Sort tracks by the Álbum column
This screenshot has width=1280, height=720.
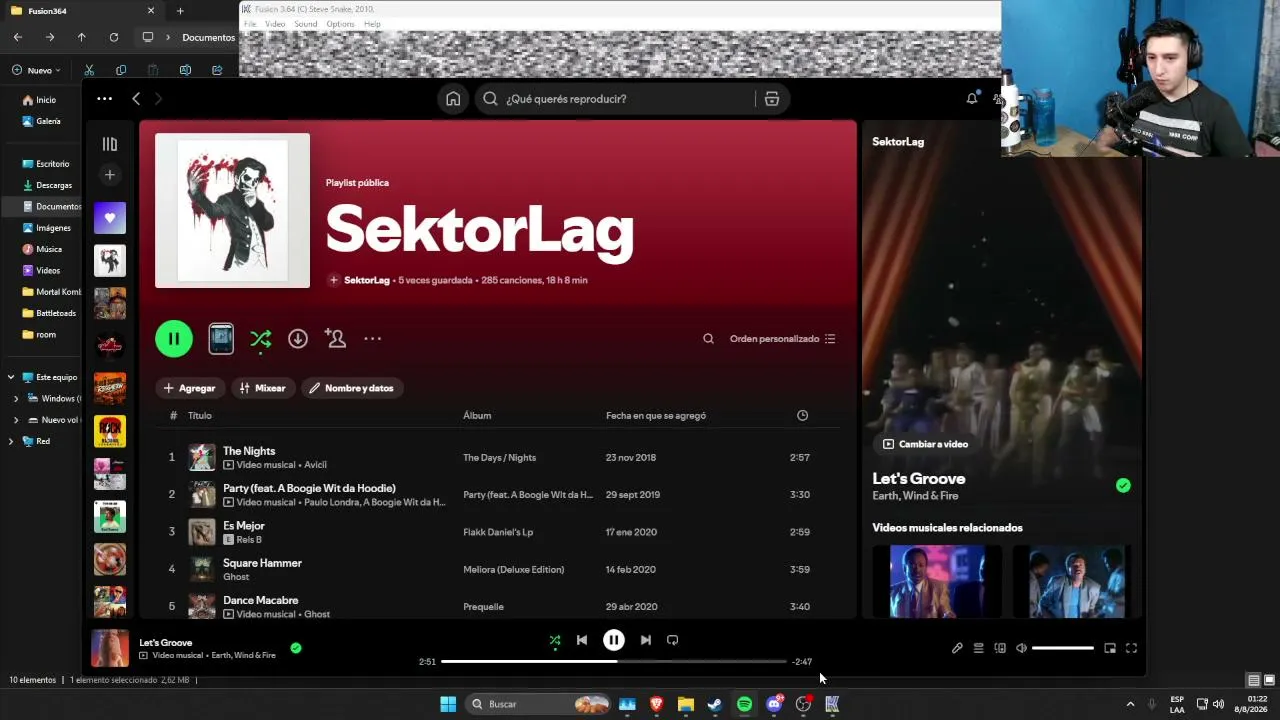click(477, 416)
